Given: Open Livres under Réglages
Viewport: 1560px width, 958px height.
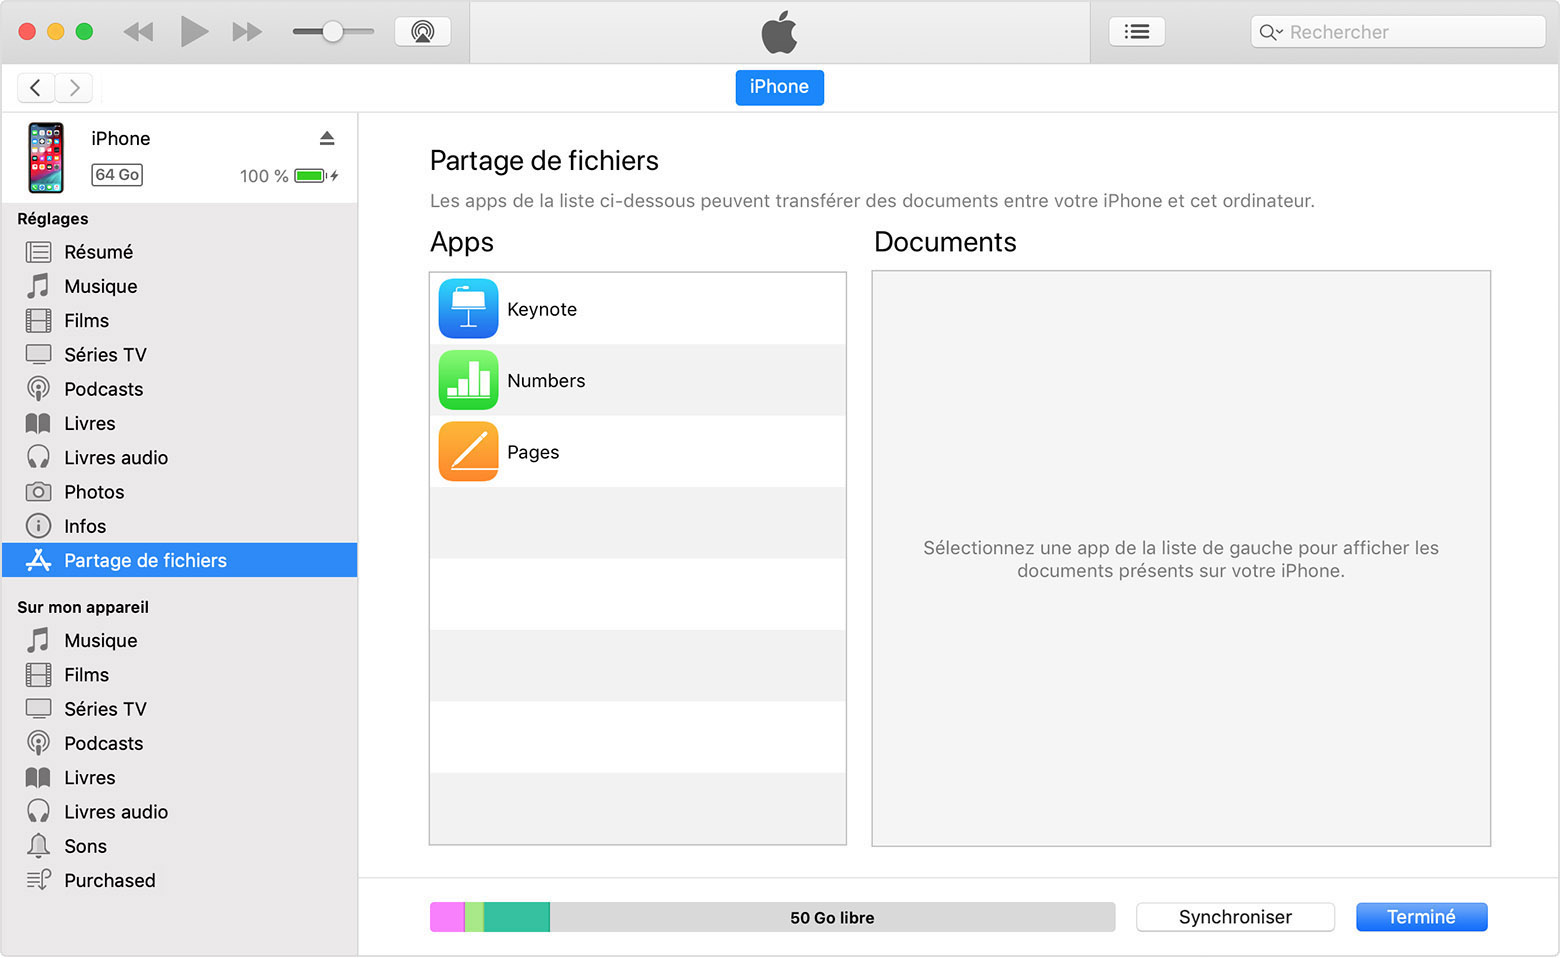Looking at the screenshot, I should point(180,423).
